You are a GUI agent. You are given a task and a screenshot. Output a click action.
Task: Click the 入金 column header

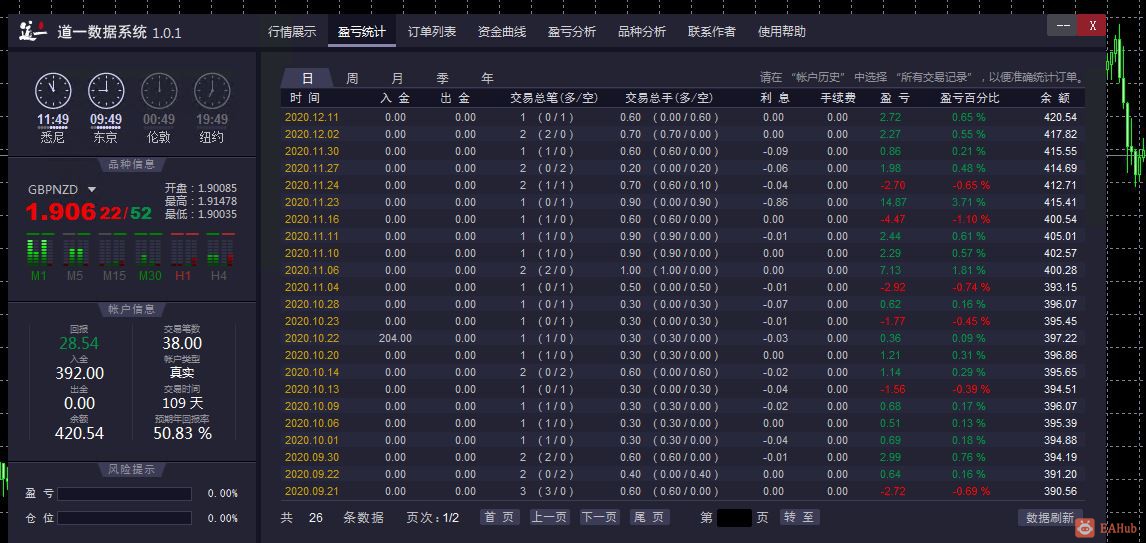pos(395,97)
